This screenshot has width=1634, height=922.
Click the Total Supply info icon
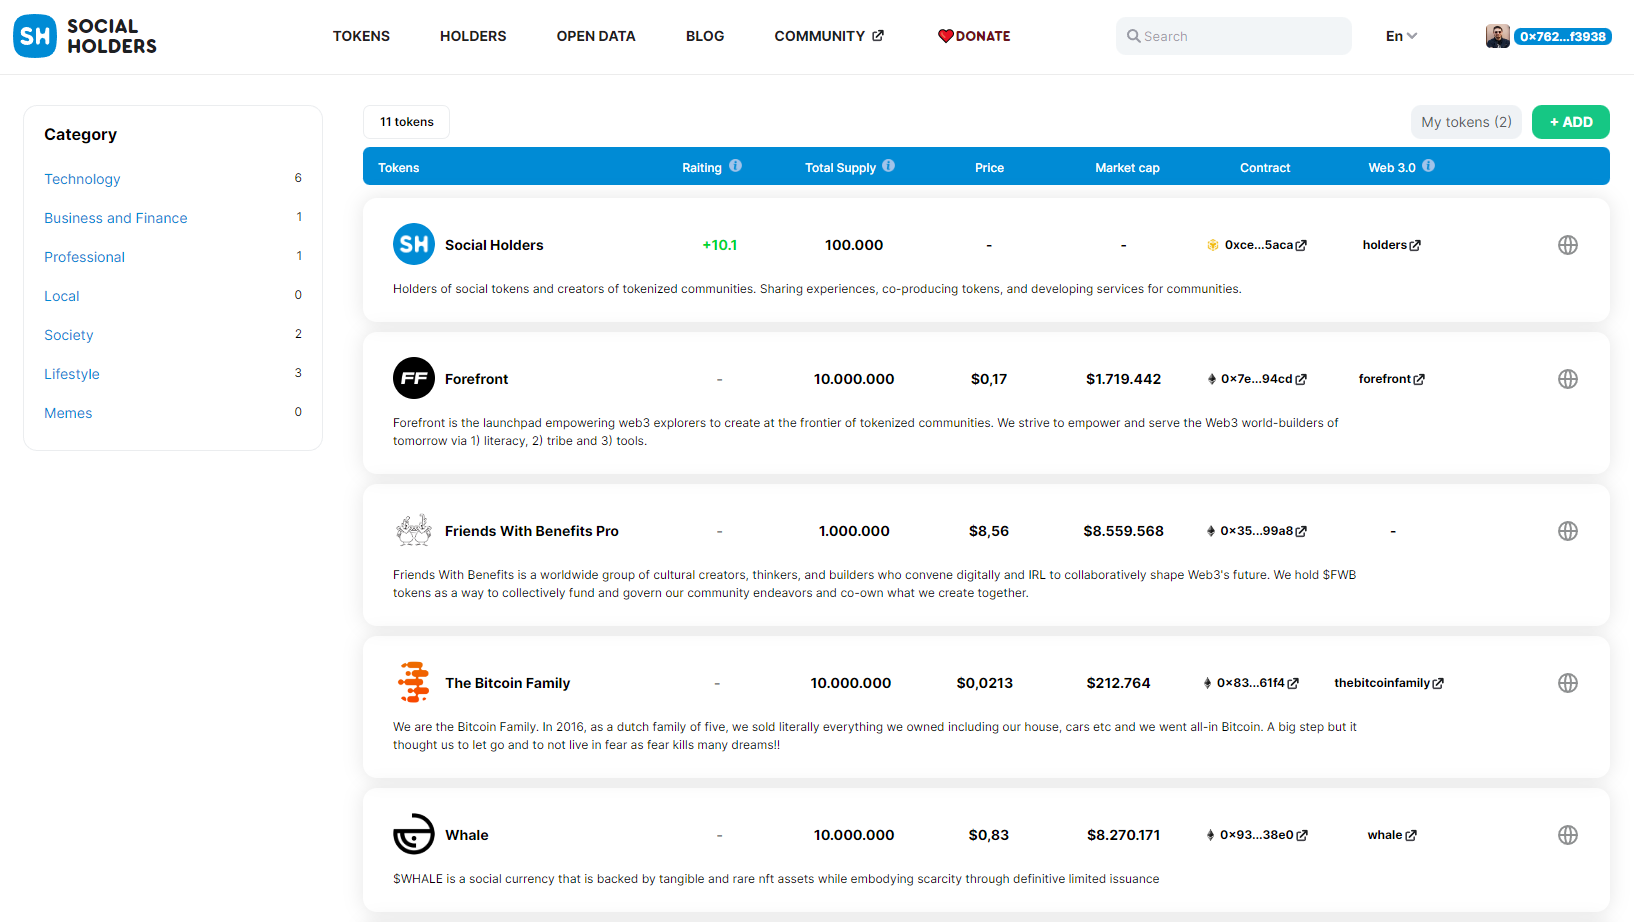(889, 166)
